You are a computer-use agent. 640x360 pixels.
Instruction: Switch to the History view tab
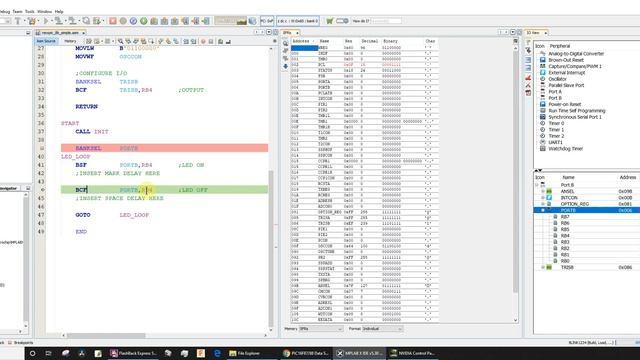coord(70,41)
